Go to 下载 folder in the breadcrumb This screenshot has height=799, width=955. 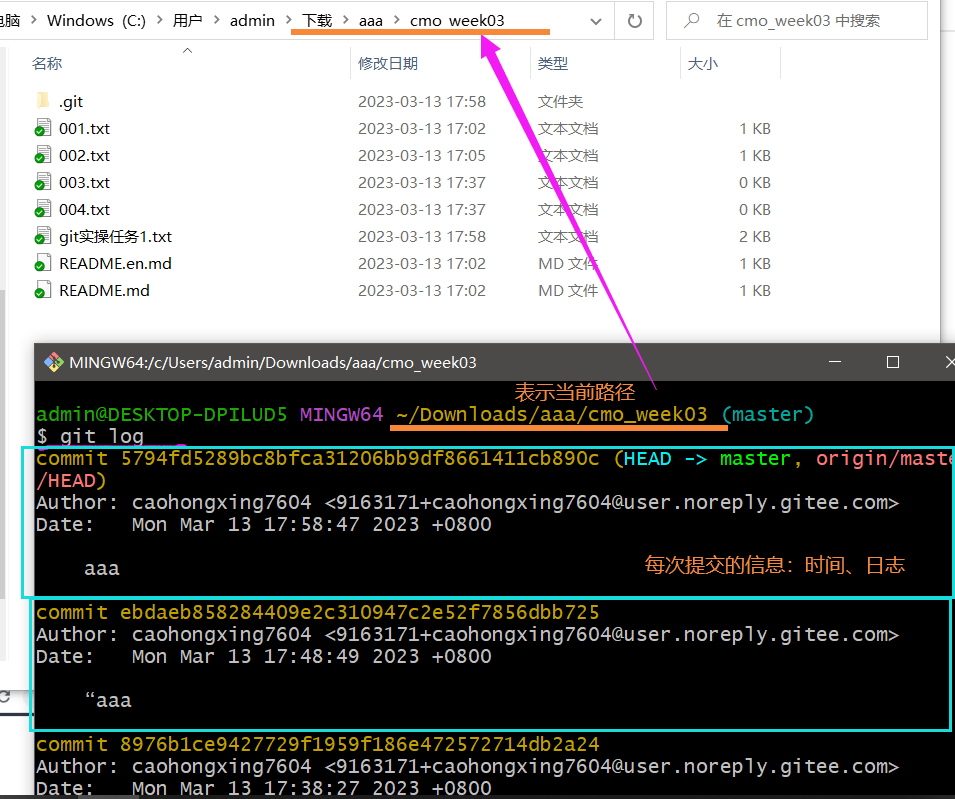pyautogui.click(x=317, y=21)
